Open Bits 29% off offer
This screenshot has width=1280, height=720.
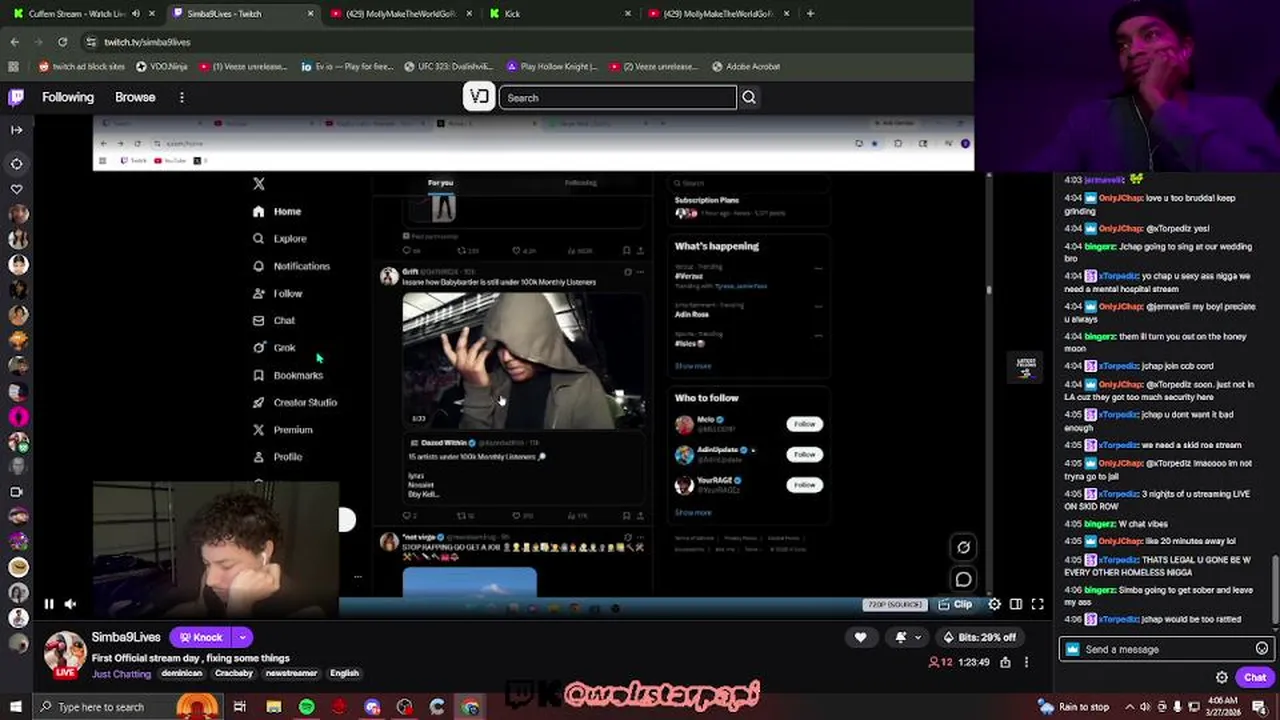[979, 637]
